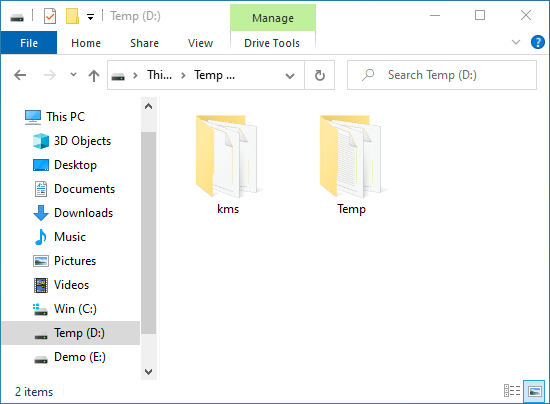Click the Search Temp (D:) box
This screenshot has height=404, width=550.
pos(442,75)
